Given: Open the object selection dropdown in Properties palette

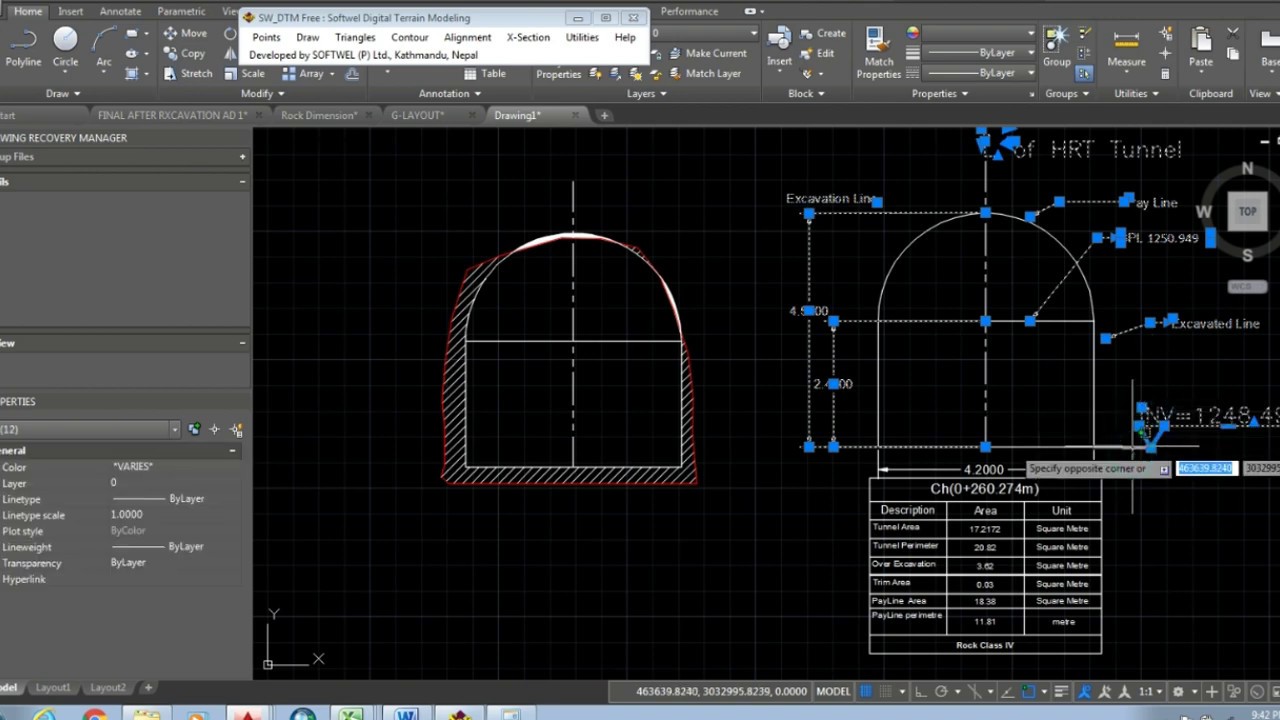Looking at the screenshot, I should 175,429.
